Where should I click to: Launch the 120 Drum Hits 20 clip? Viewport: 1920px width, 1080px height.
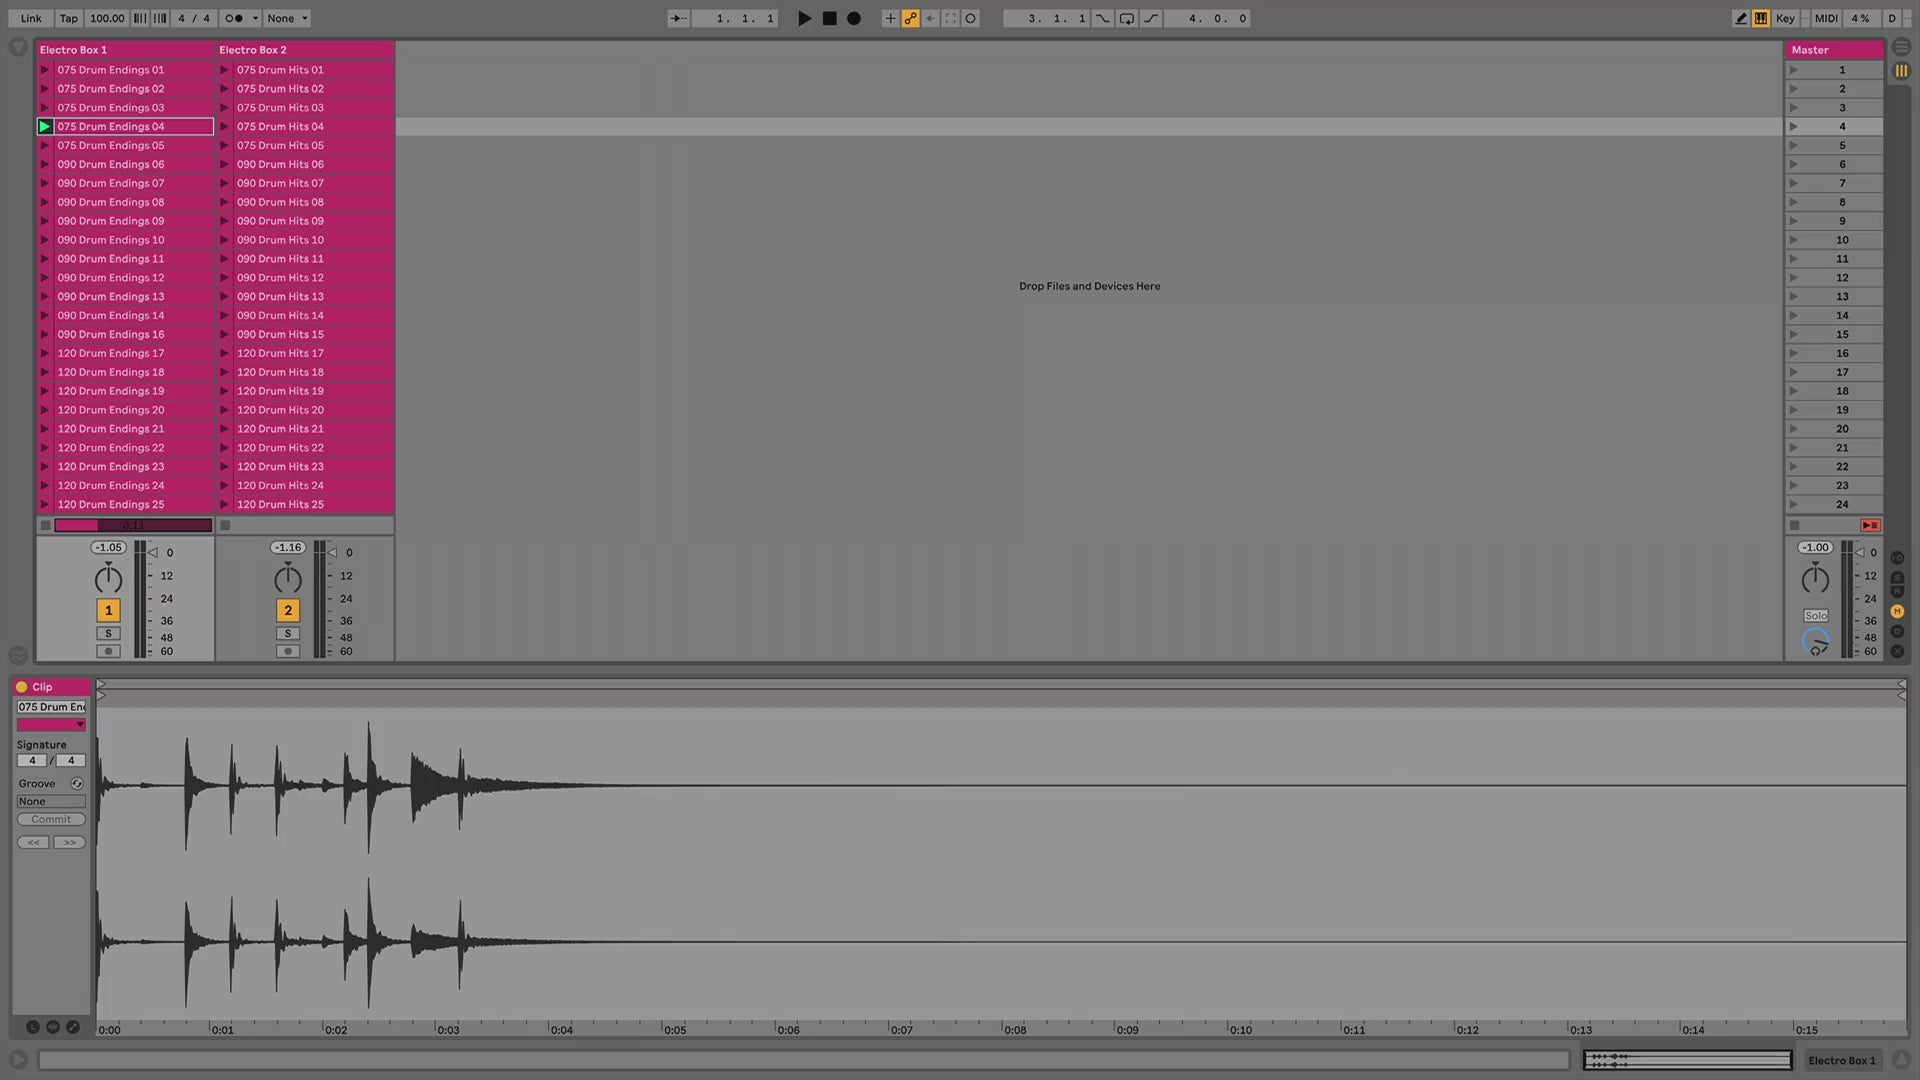point(225,410)
